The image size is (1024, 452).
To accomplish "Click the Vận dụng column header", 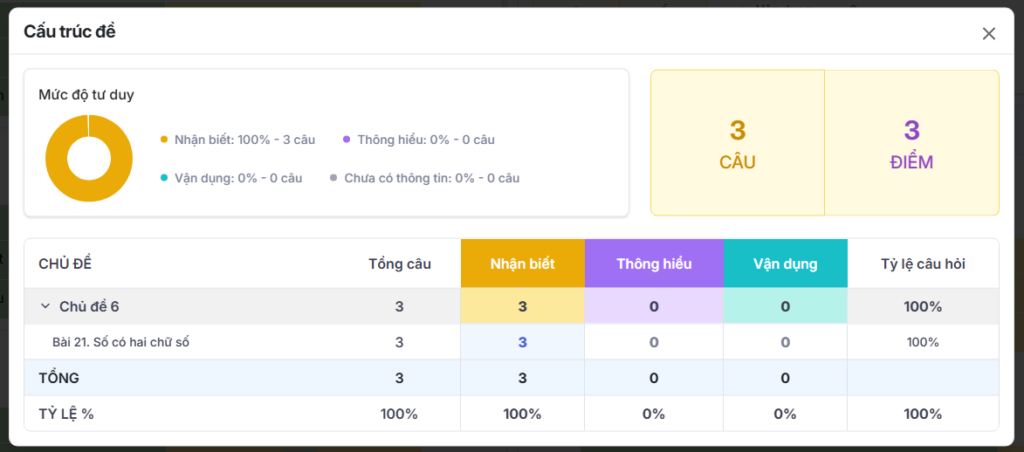I will (x=785, y=264).
